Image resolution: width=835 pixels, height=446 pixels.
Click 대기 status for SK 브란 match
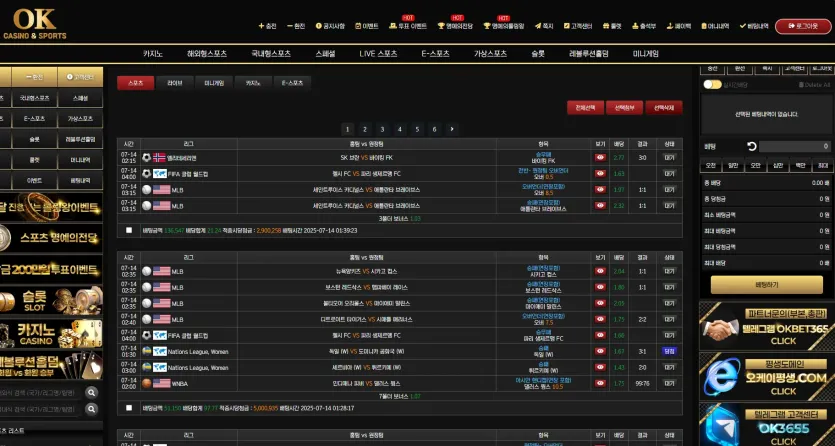669,158
